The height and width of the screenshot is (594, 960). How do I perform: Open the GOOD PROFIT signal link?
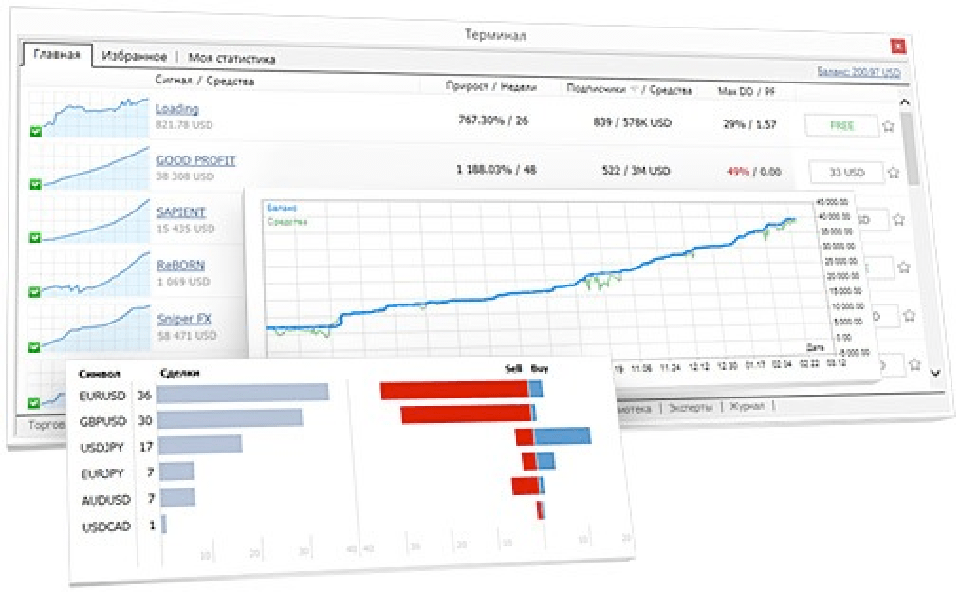click(195, 160)
